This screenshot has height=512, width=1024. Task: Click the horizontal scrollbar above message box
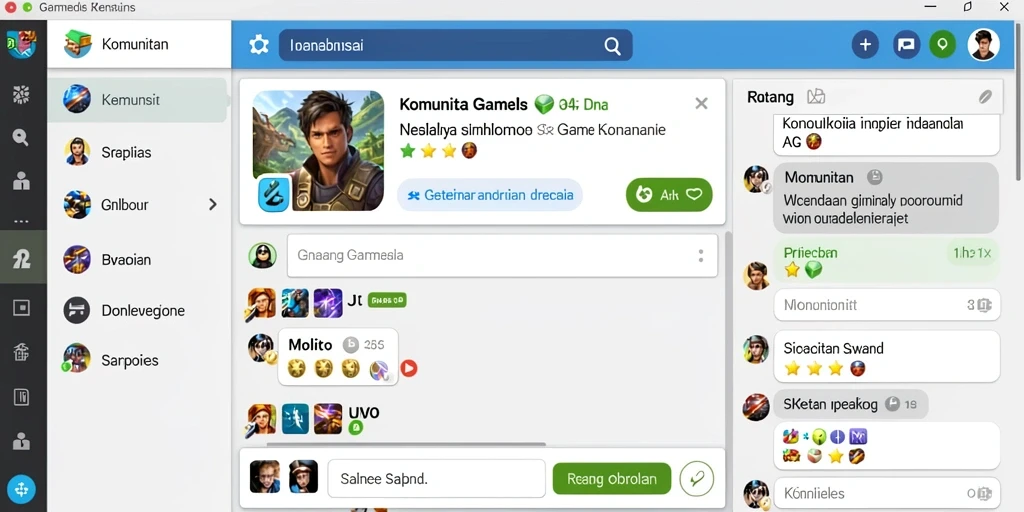(406, 444)
